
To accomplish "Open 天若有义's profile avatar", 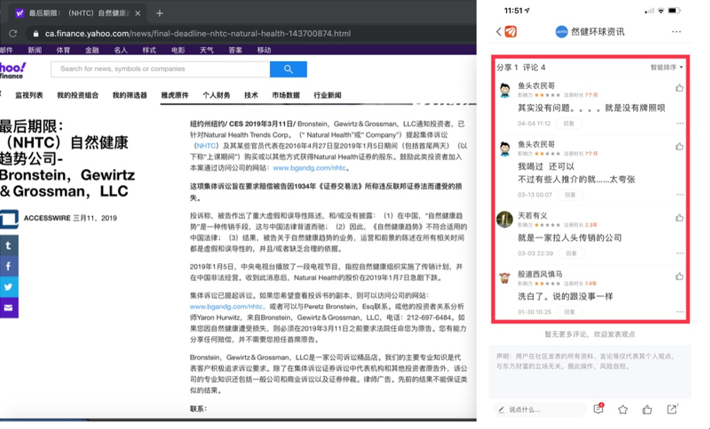I will (505, 220).
